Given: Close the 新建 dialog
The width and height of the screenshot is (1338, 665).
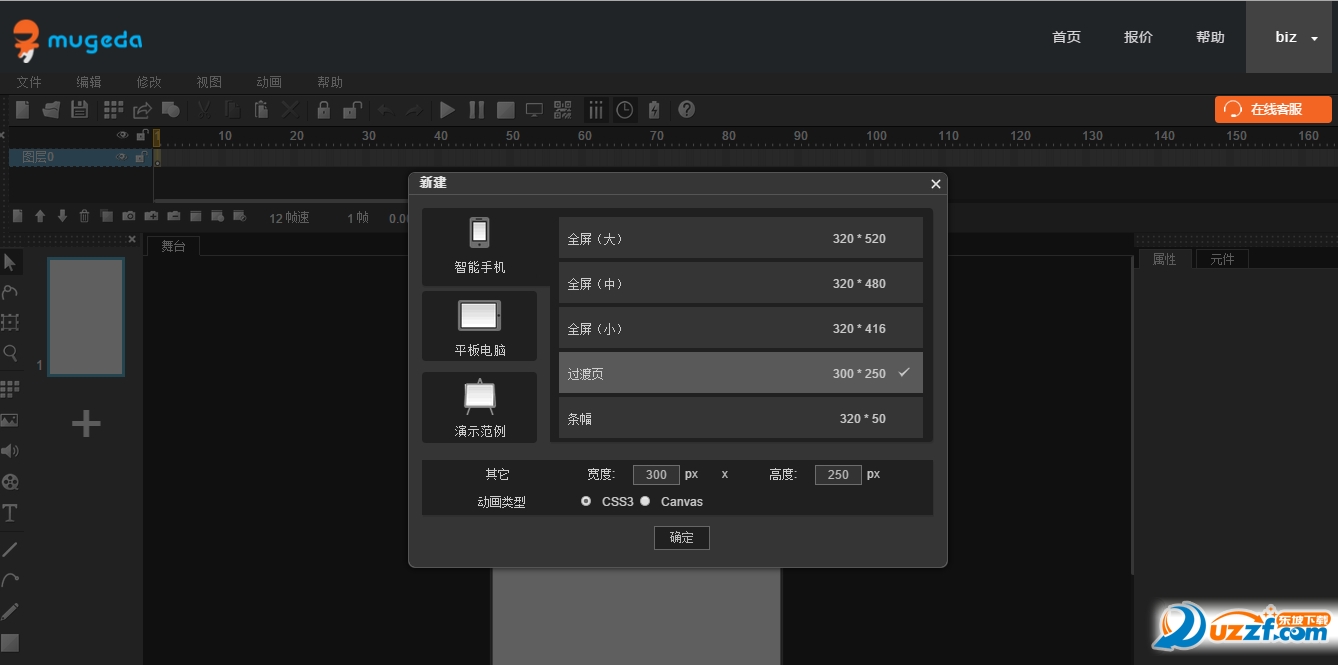Looking at the screenshot, I should [x=936, y=184].
